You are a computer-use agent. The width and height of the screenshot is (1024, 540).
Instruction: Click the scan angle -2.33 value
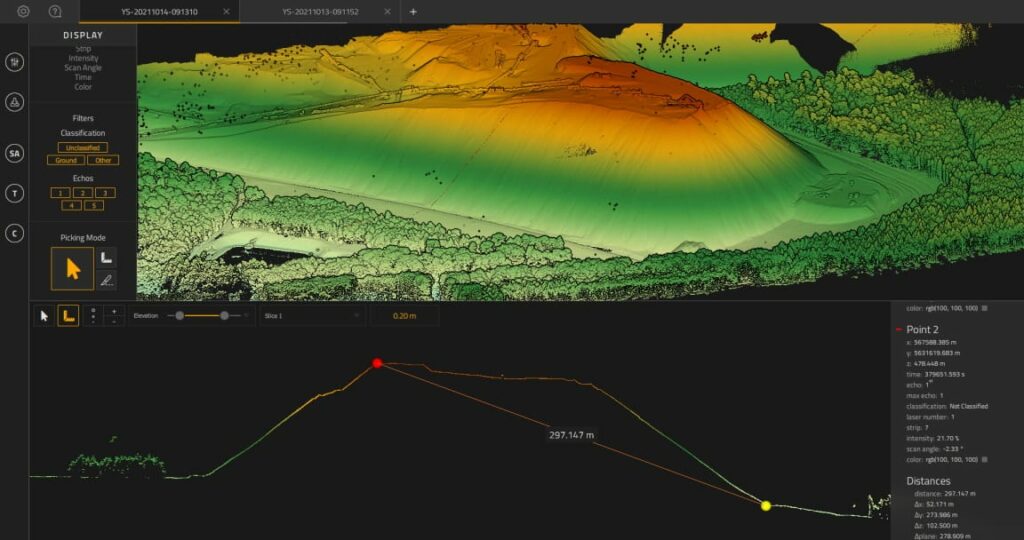(x=953, y=449)
